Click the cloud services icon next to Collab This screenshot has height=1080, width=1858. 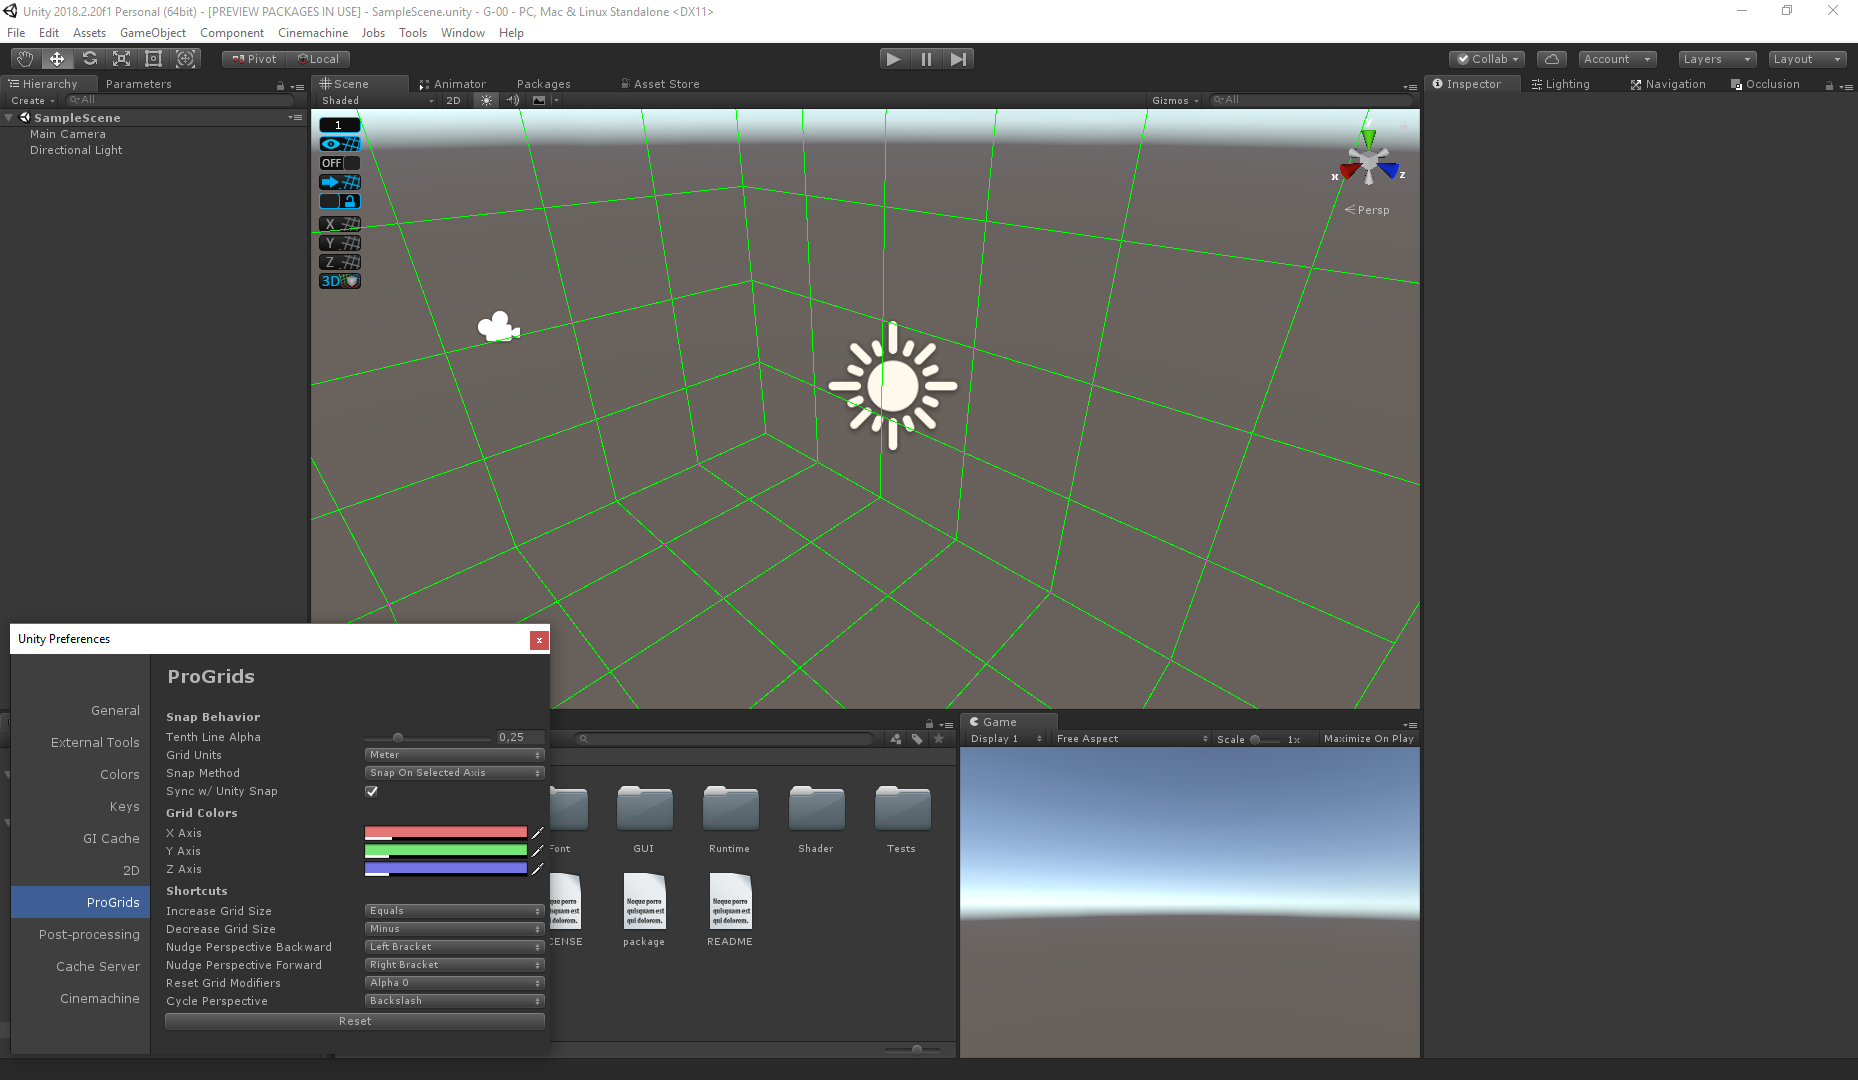coord(1551,58)
